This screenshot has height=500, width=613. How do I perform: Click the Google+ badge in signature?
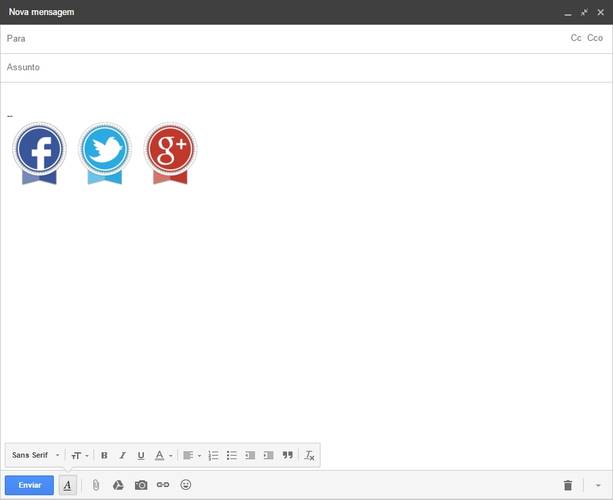pyautogui.click(x=170, y=153)
